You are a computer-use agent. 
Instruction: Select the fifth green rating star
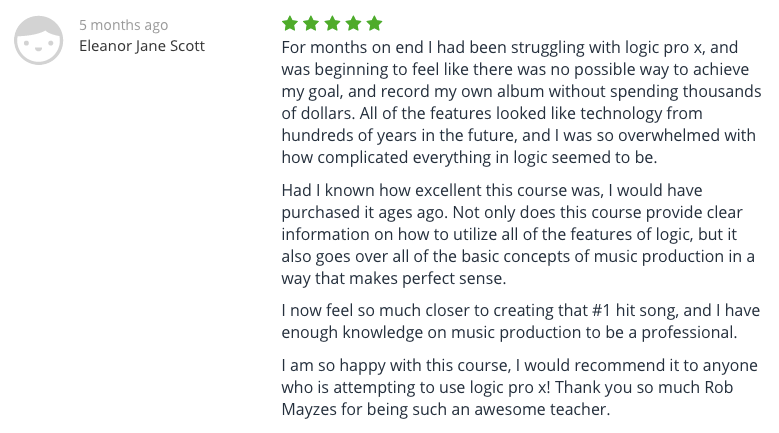click(x=375, y=23)
